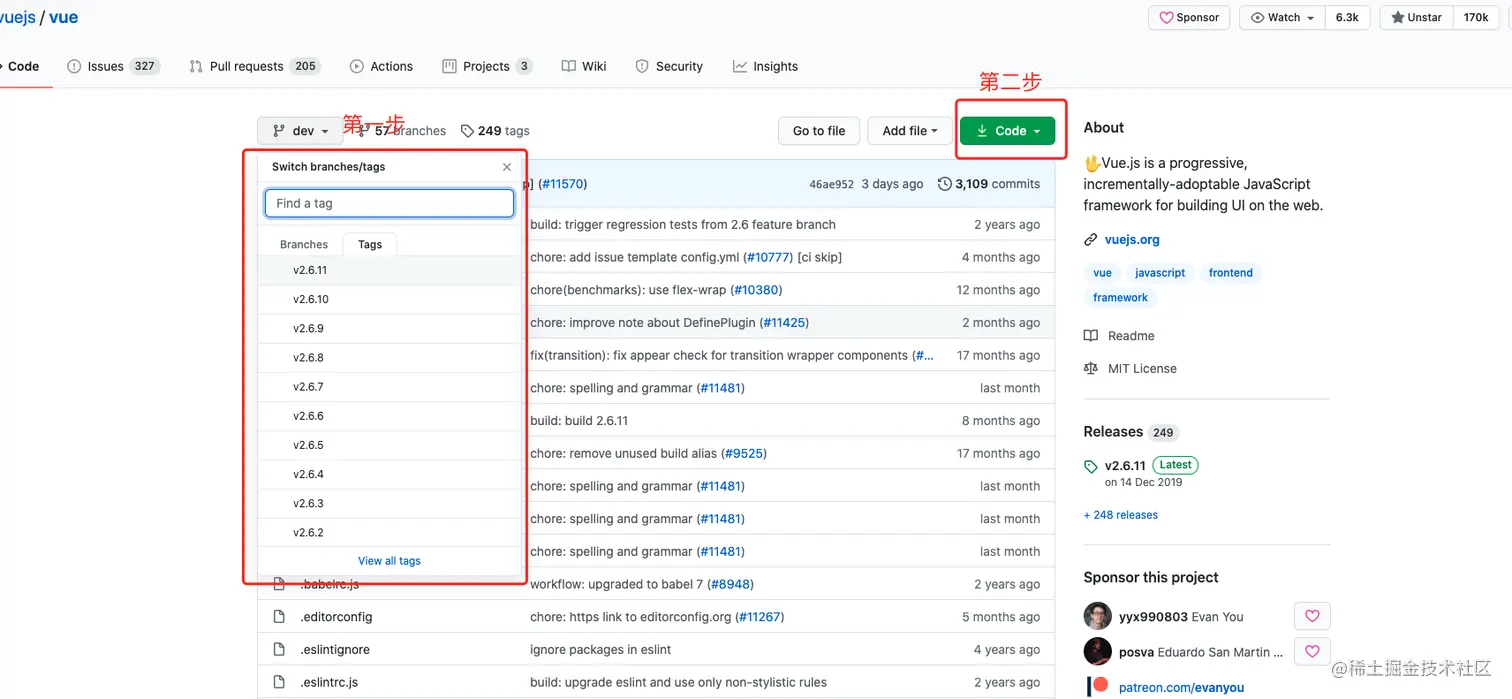Click the javascript topic tag

click(1160, 273)
